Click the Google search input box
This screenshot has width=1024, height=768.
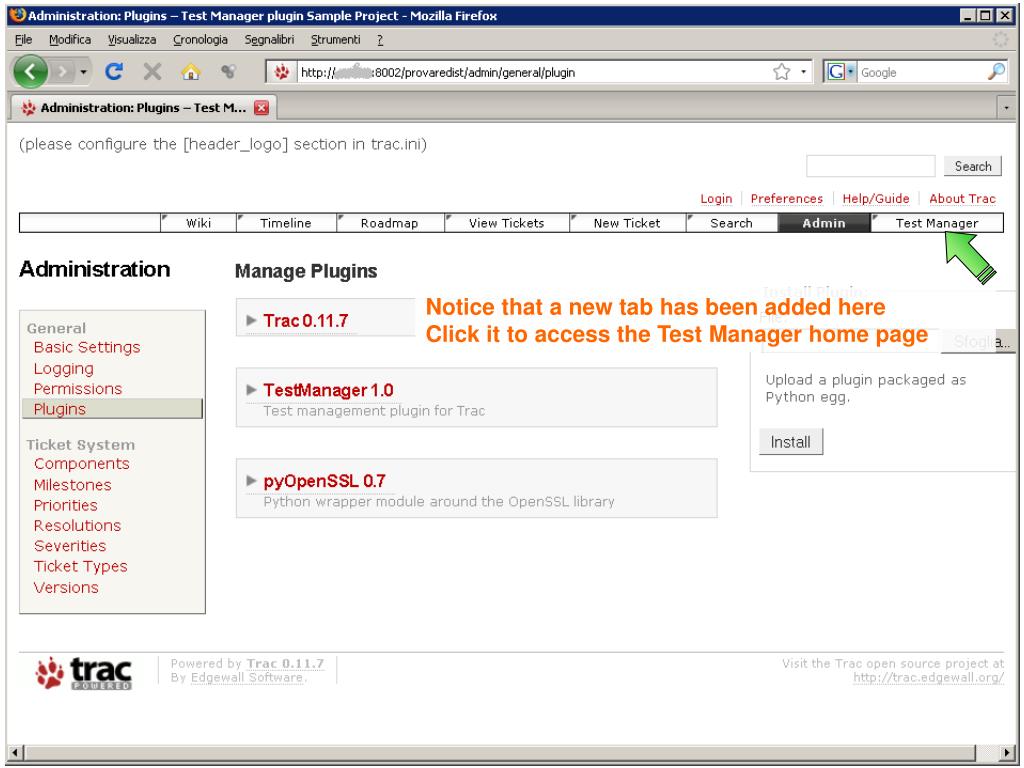(x=921, y=72)
